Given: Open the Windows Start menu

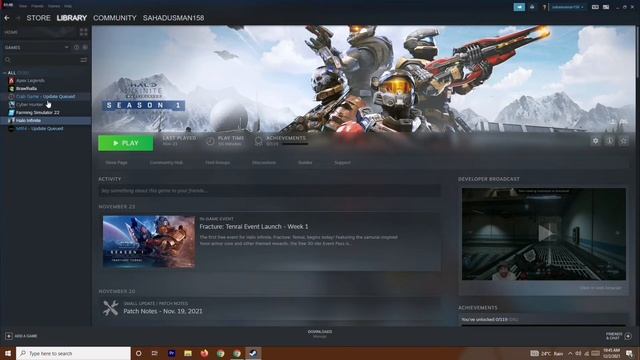Looking at the screenshot, I should [x=8, y=353].
